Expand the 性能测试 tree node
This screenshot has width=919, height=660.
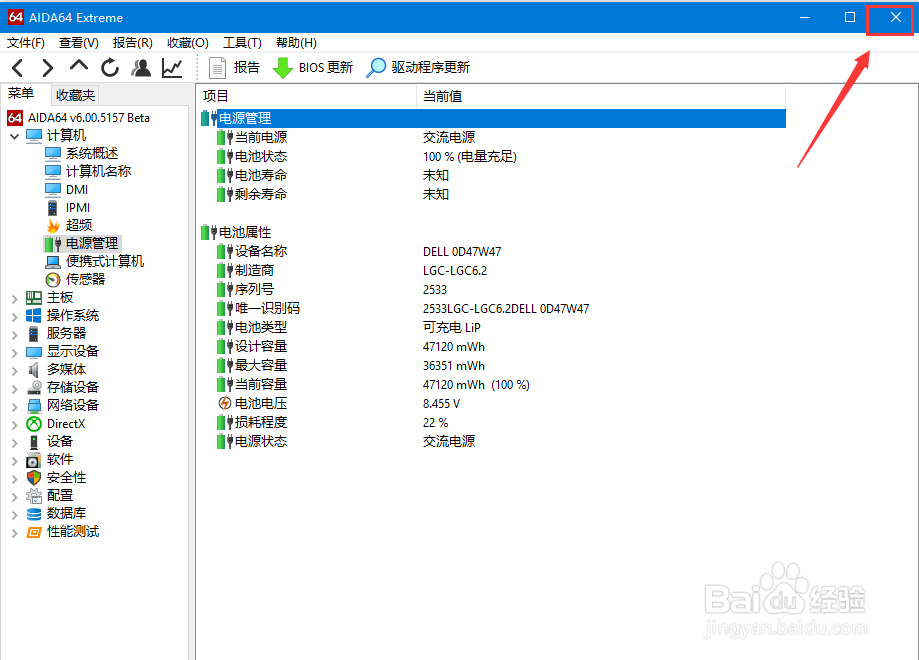(x=15, y=533)
